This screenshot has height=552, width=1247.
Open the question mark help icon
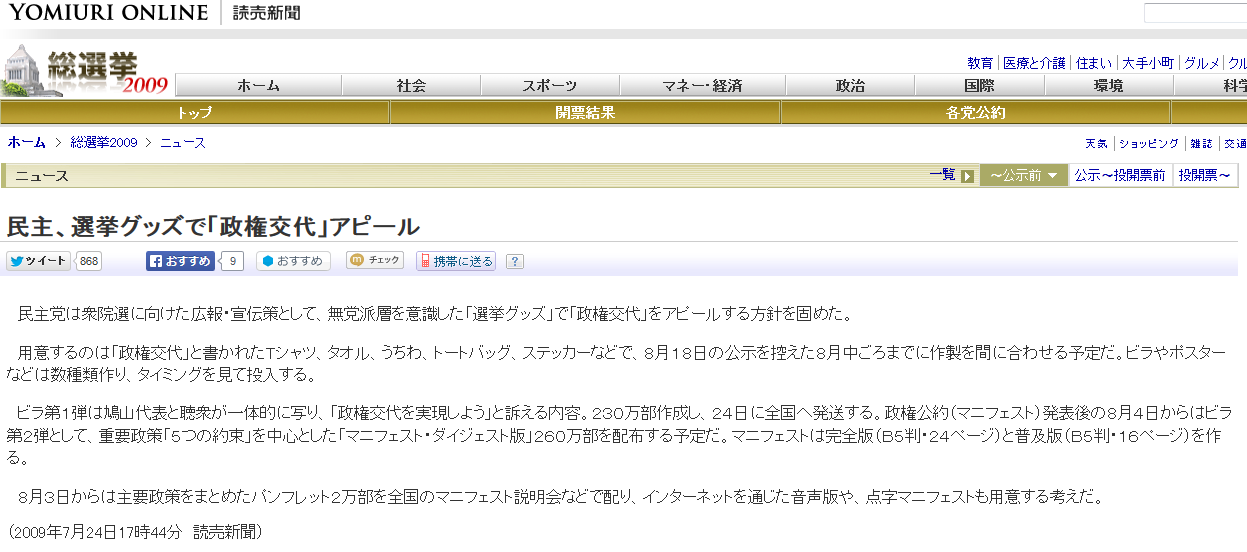(x=515, y=262)
